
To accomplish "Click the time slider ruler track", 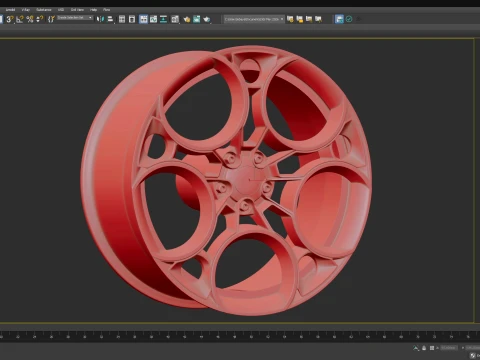I will click(x=240, y=336).
